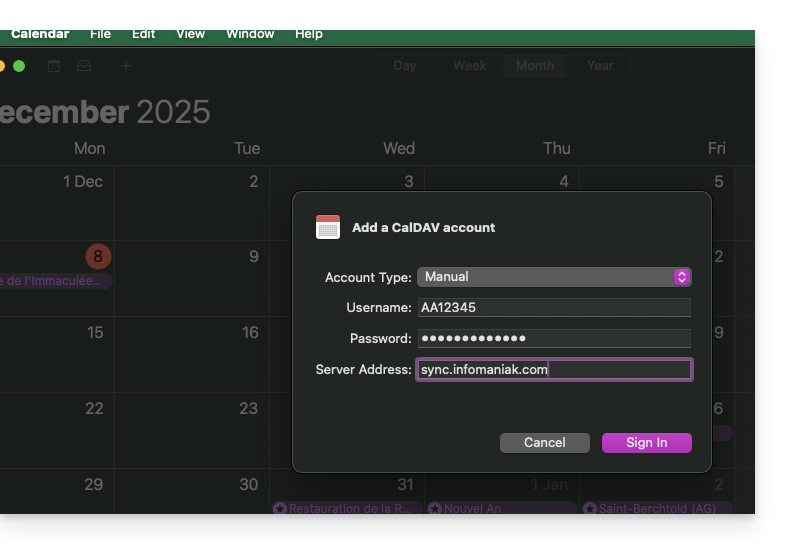Click the Account Type chevron arrows
Image resolution: width=785 pixels, height=544 pixels.
point(682,277)
